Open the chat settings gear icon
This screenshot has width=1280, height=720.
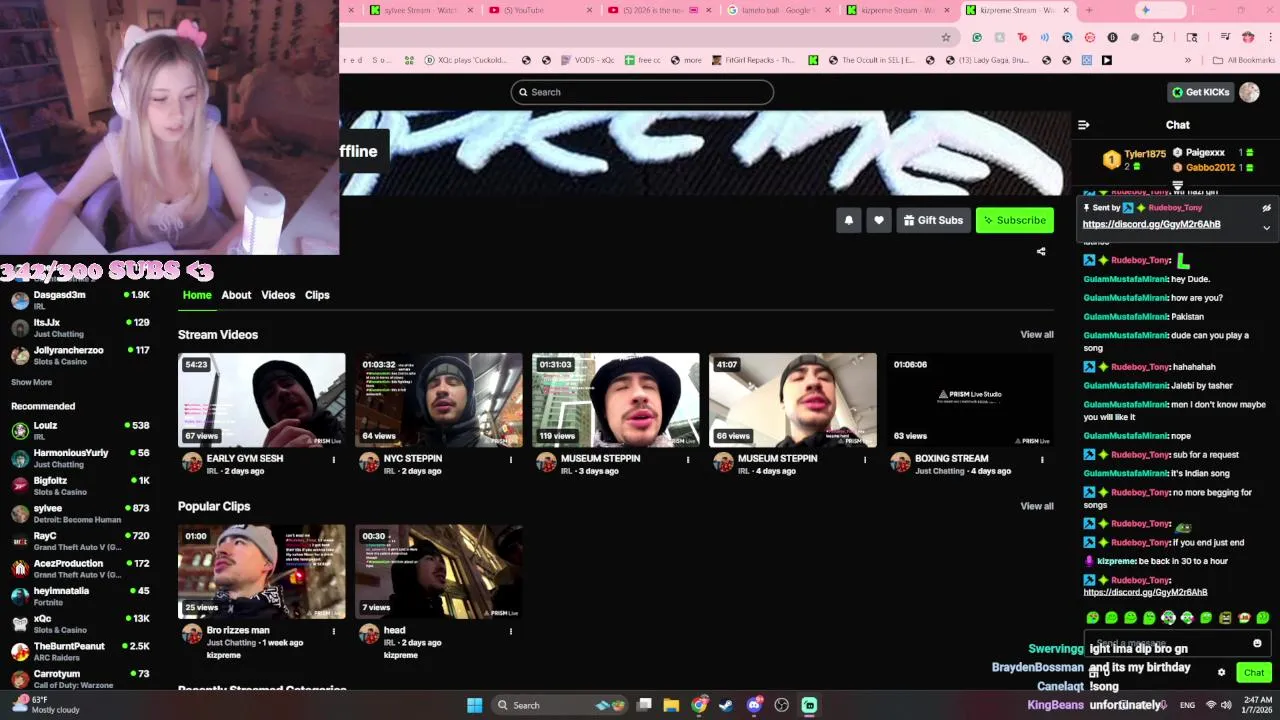[1221, 672]
